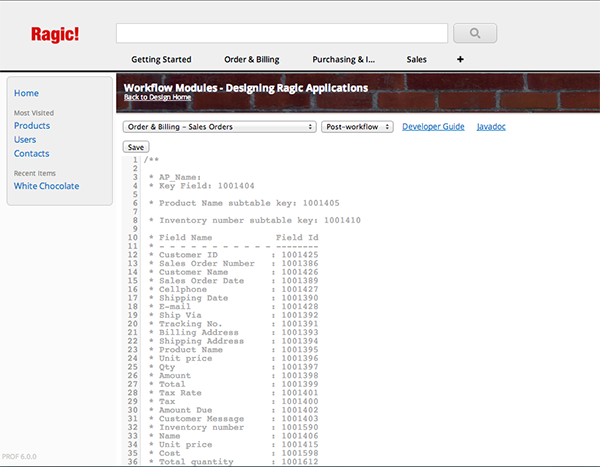Click the 'Field Name Field Id' header line

click(x=233, y=238)
